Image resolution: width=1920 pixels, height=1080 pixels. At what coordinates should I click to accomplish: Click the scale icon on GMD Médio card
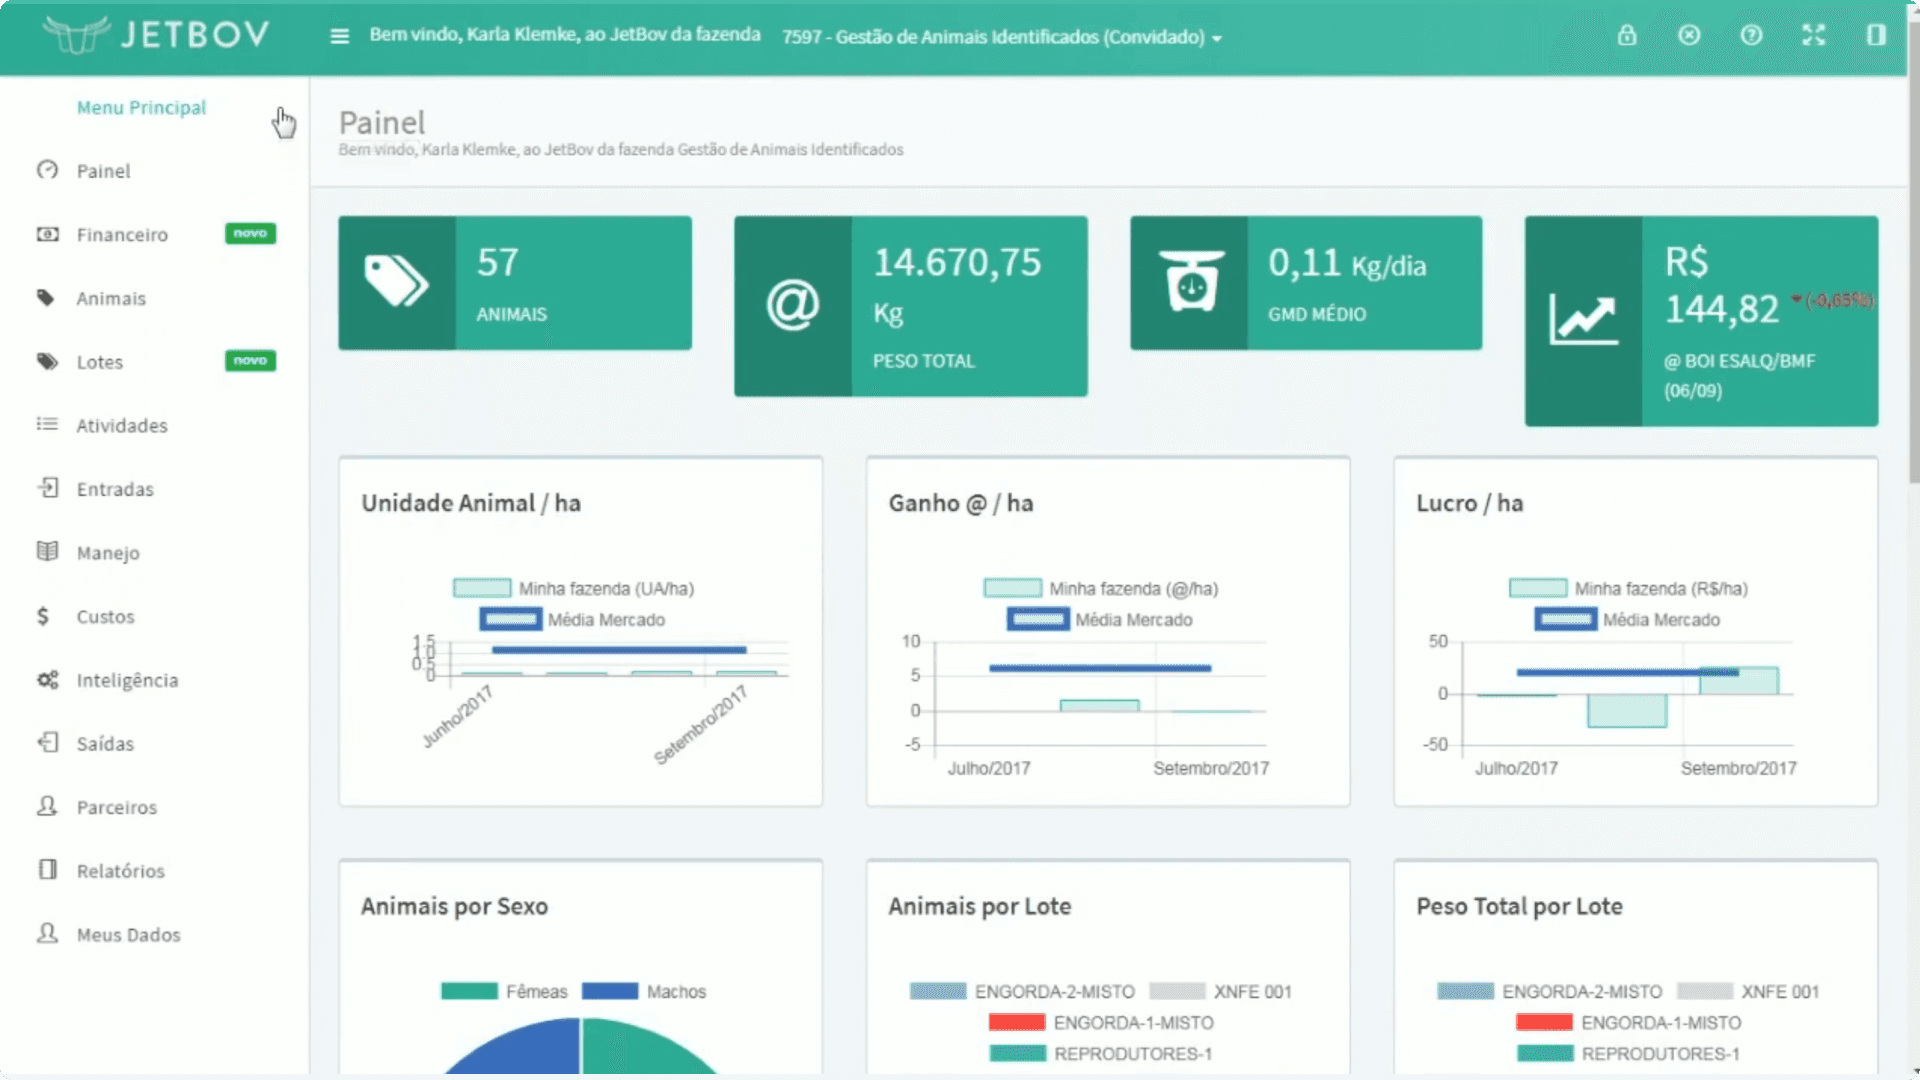tap(1191, 282)
